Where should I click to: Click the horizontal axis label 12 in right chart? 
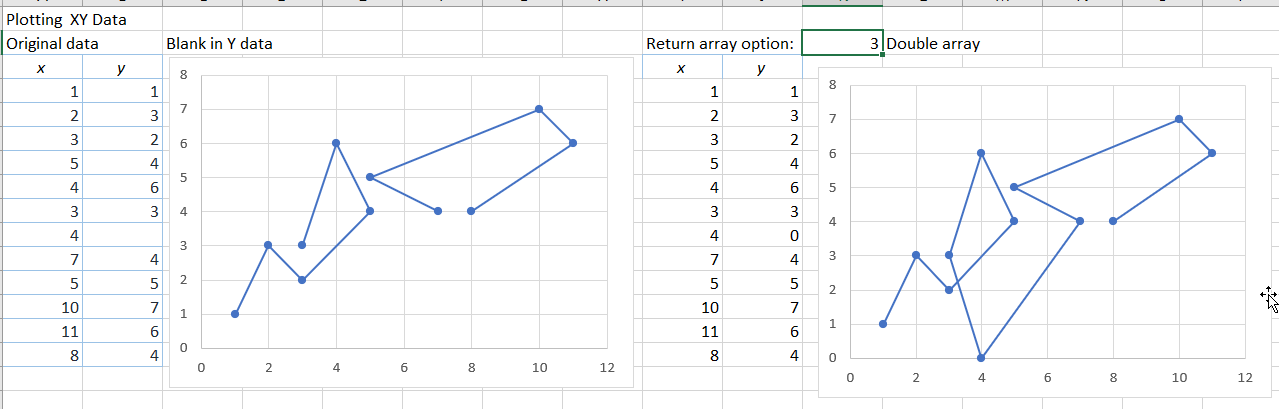[1244, 377]
